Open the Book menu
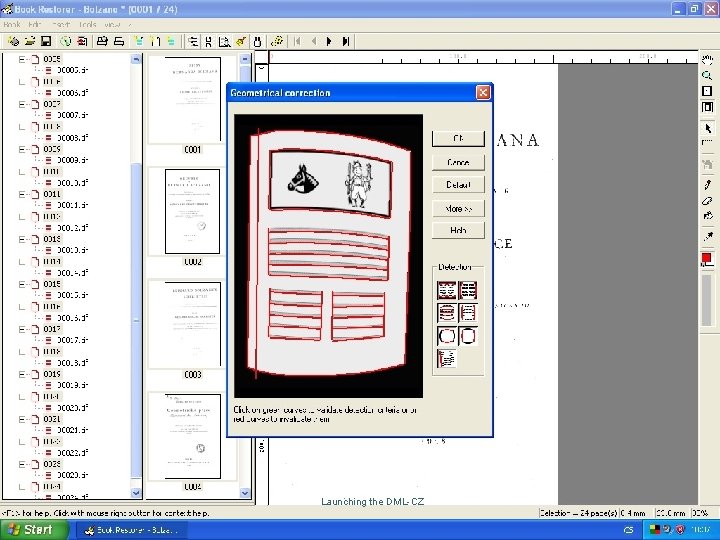Viewport: 720px width, 540px height. coord(11,24)
